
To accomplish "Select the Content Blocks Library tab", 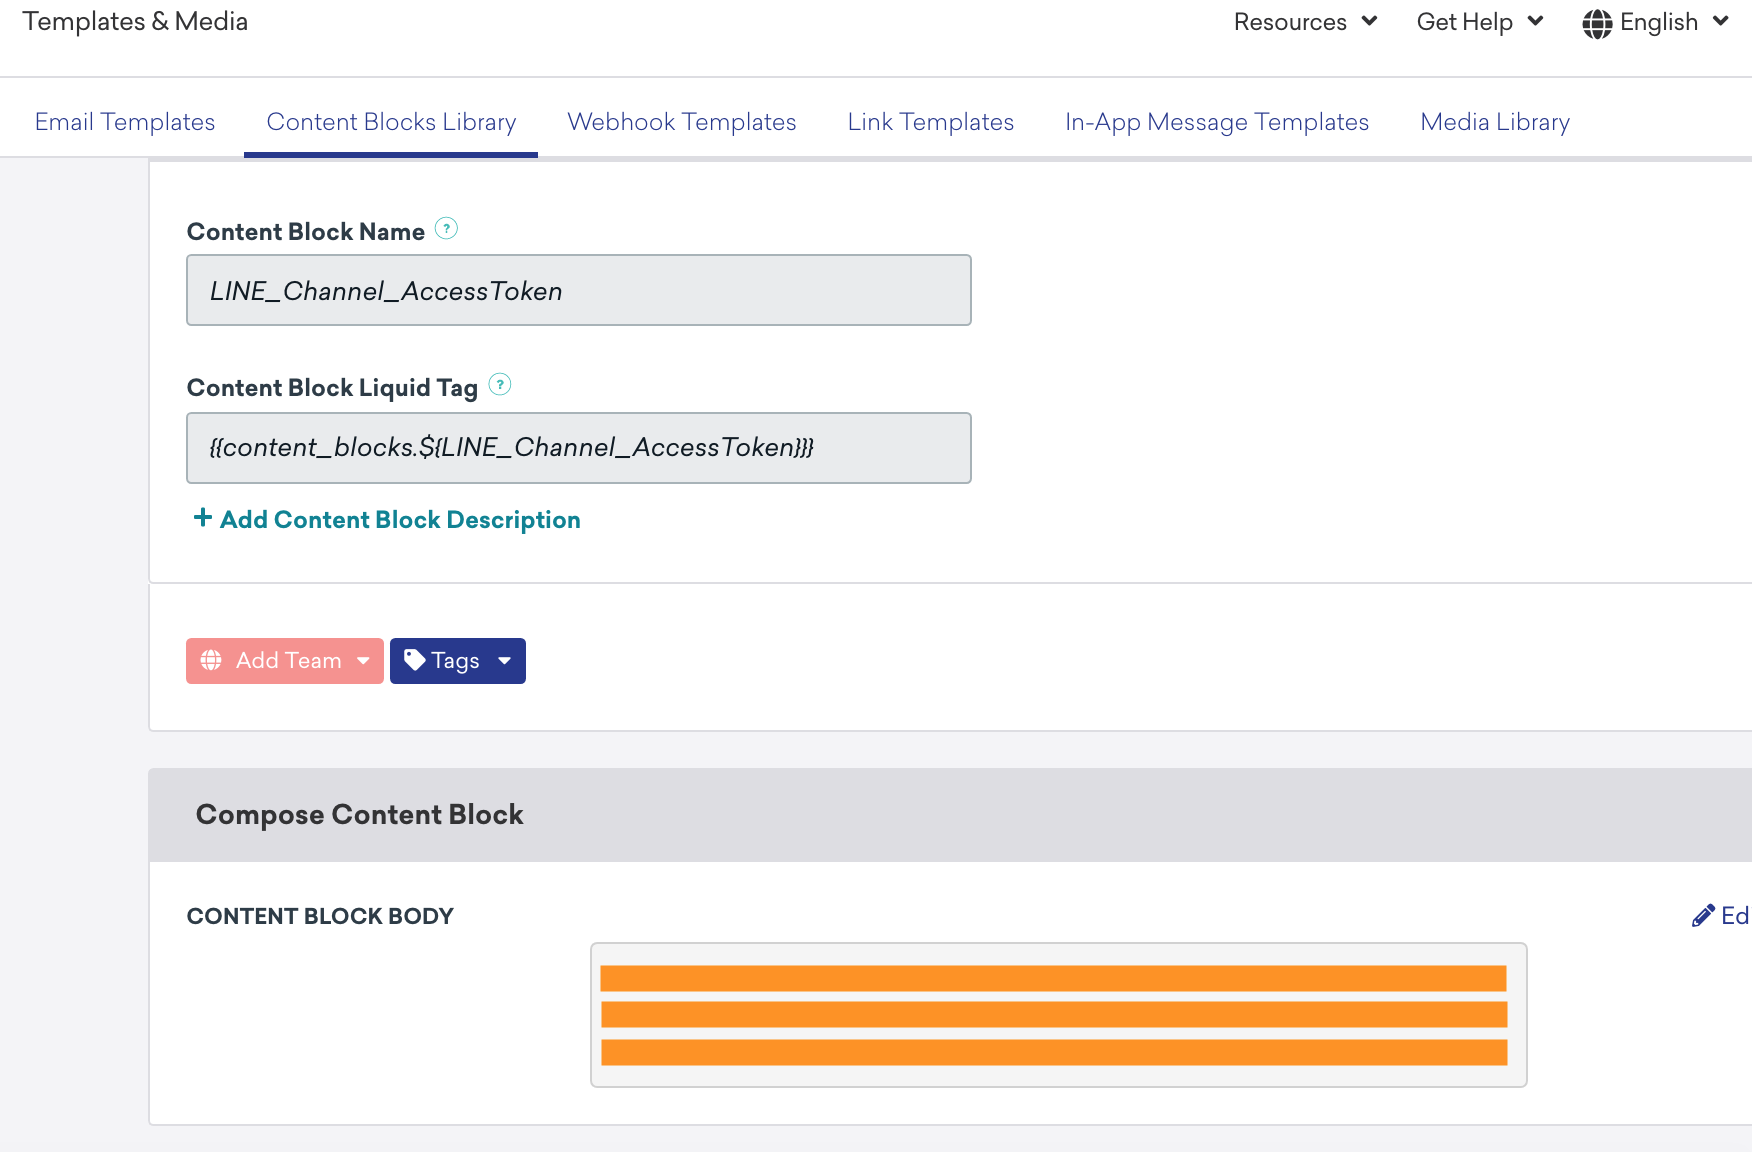I will [391, 122].
